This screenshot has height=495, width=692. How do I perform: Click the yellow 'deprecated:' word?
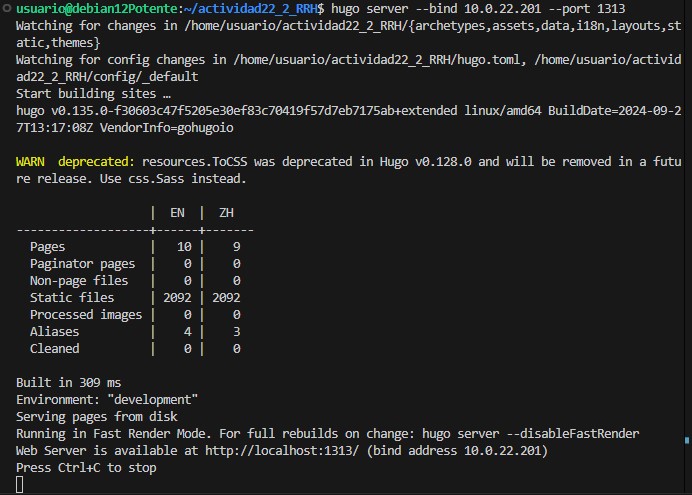(96, 161)
